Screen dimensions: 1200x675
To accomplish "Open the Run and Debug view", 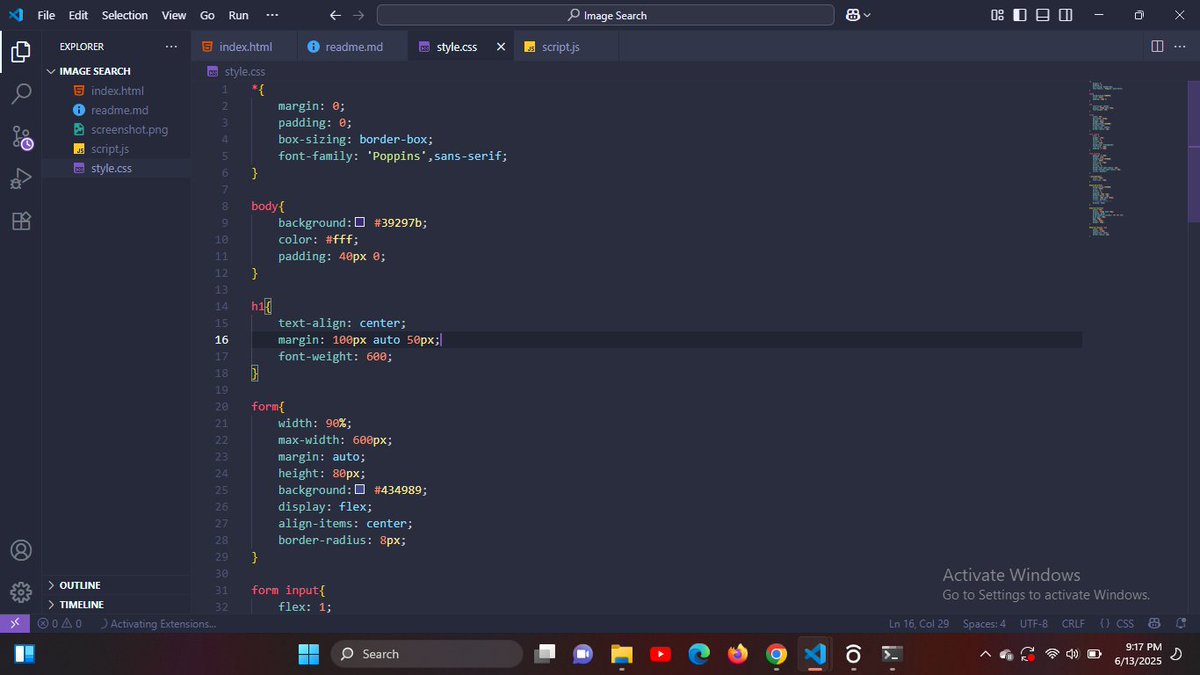I will coord(21,178).
